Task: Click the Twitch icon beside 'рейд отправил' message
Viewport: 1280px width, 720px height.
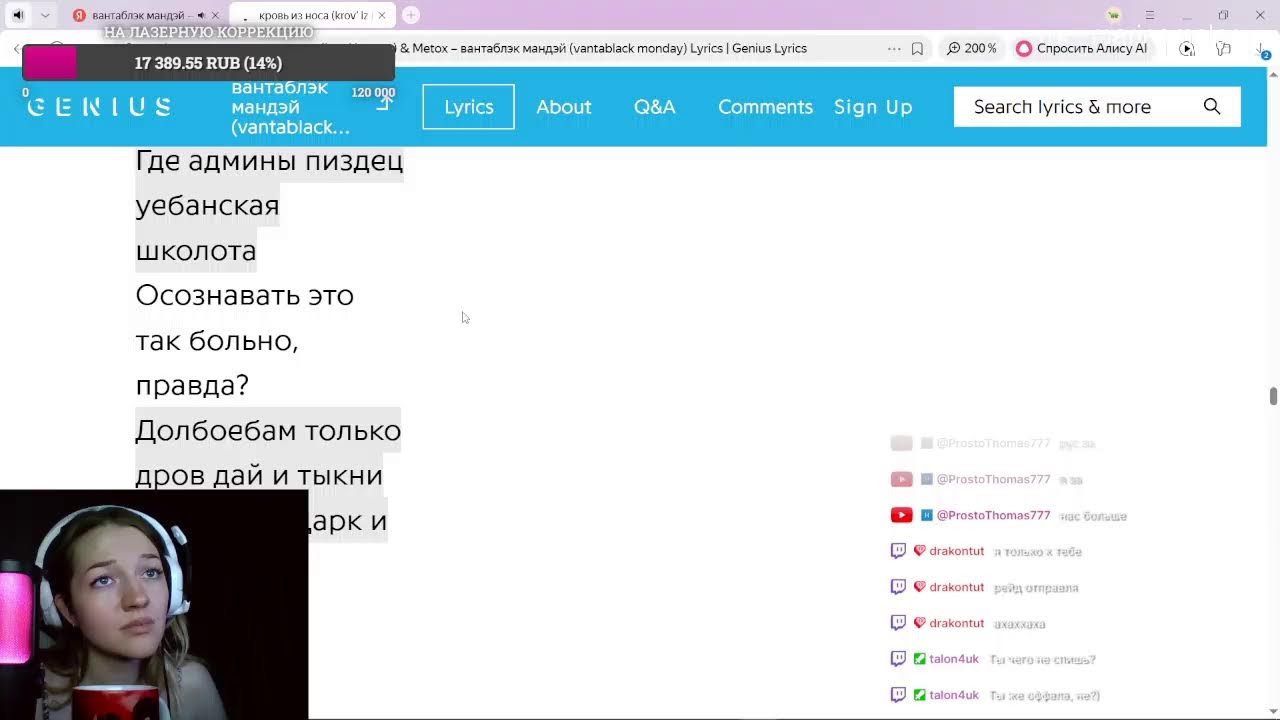Action: 898,587
